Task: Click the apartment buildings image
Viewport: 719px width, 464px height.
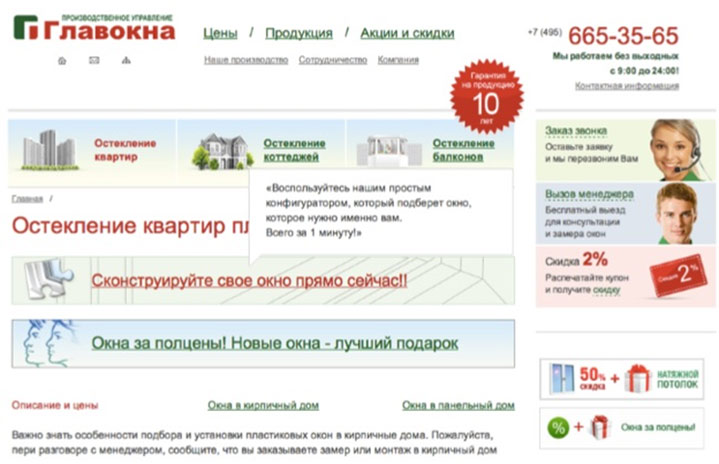Action: pos(49,150)
